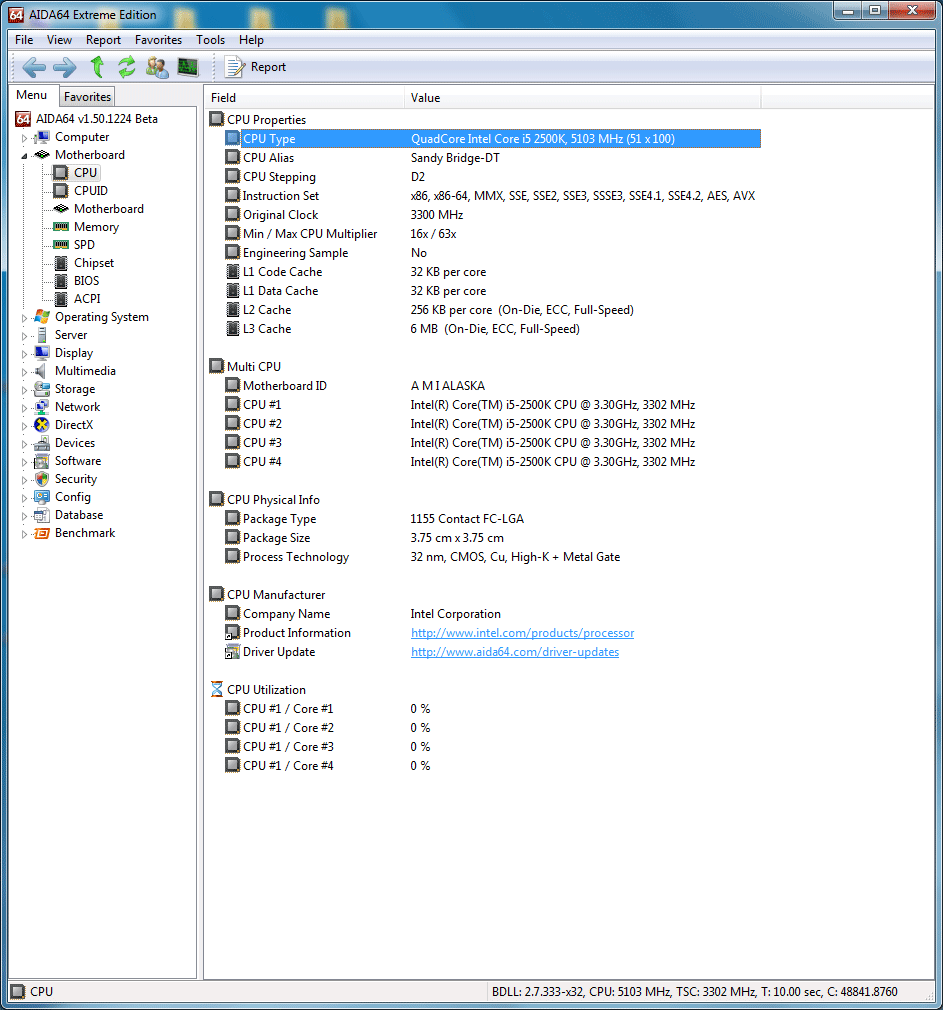Click the ACPI chip icon in tree
Viewport: 943px width, 1010px height.
pyautogui.click(x=61, y=299)
